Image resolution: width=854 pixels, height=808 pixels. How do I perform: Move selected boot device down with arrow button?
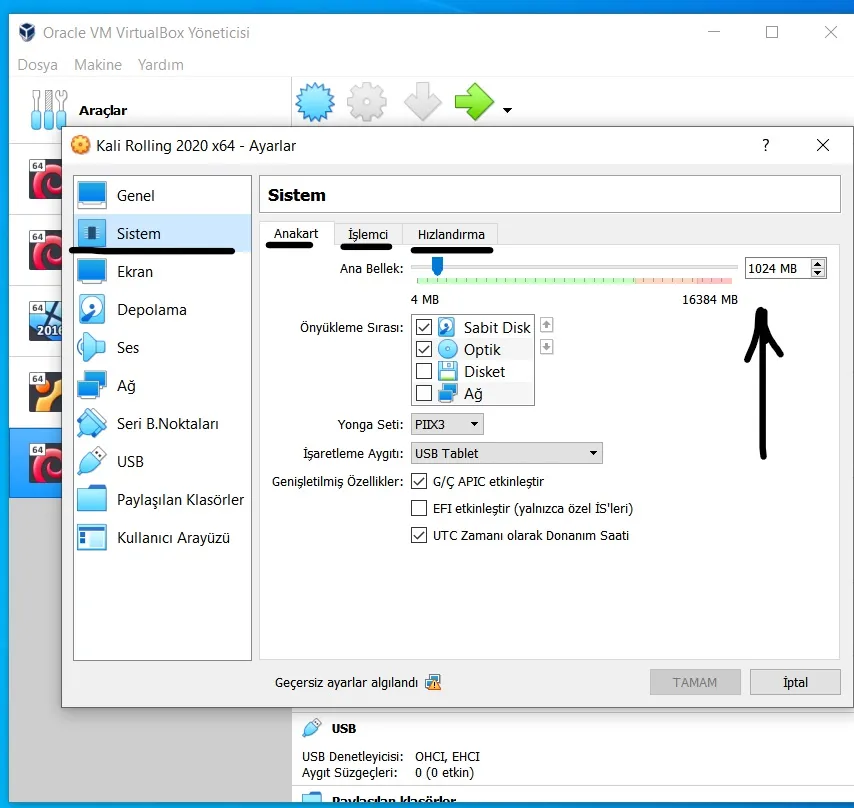pos(547,347)
